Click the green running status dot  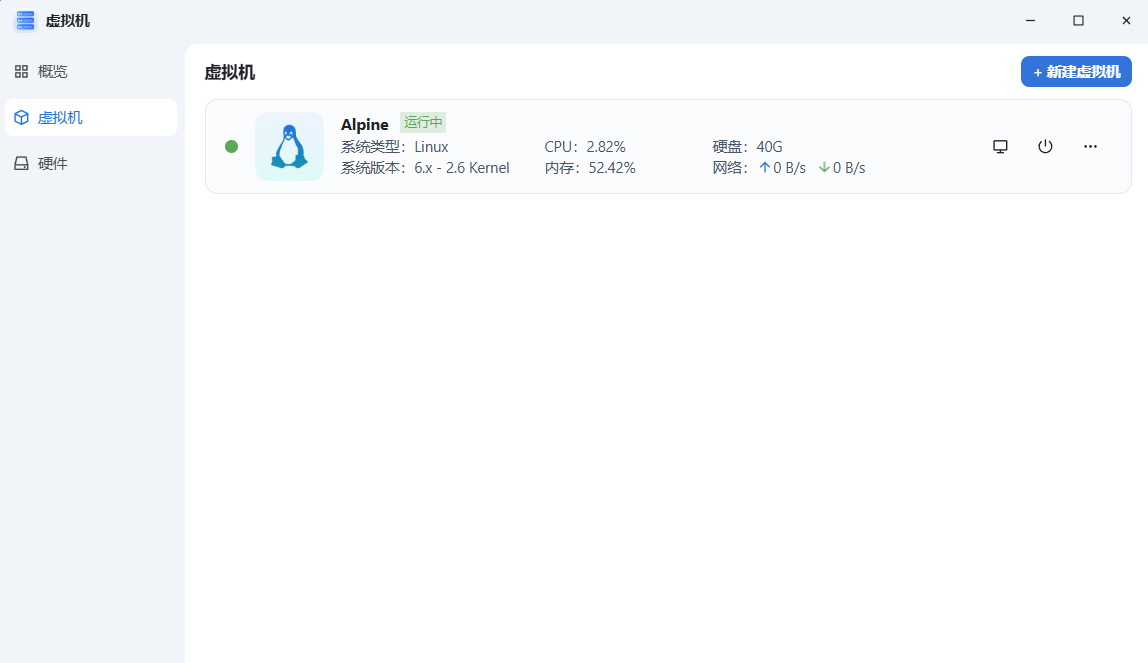point(232,146)
